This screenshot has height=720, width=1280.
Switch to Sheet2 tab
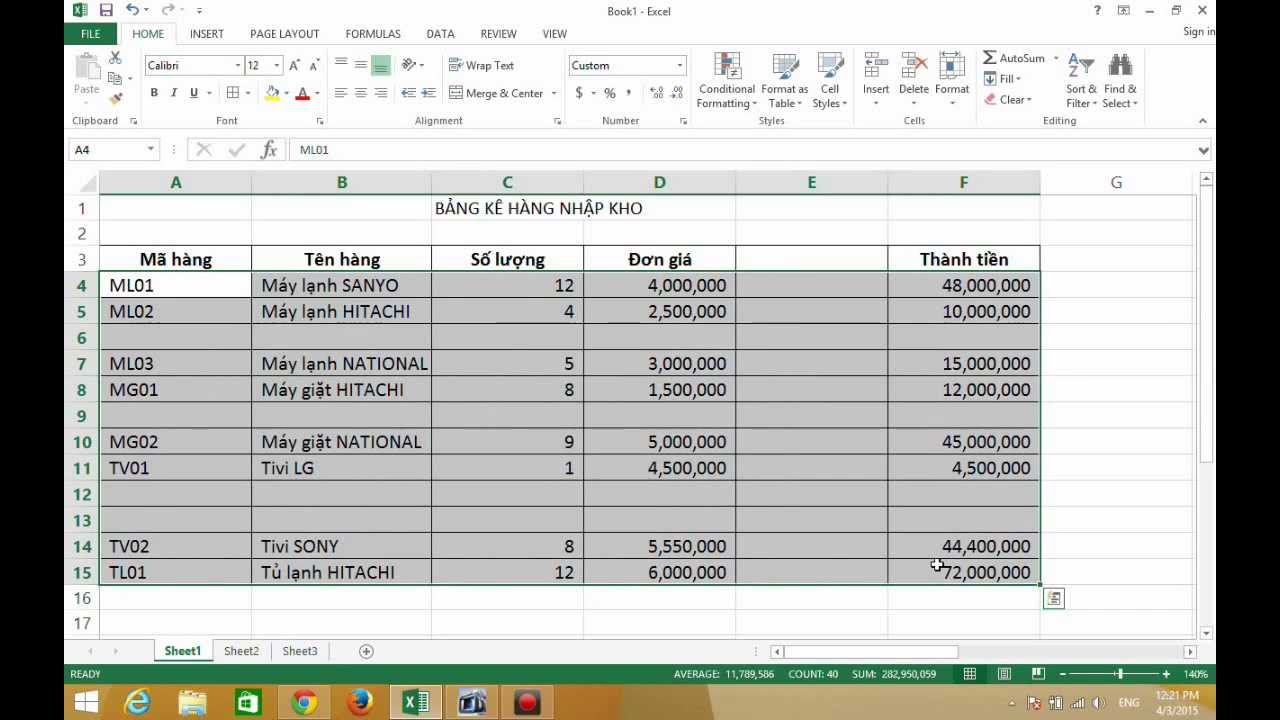click(x=241, y=651)
